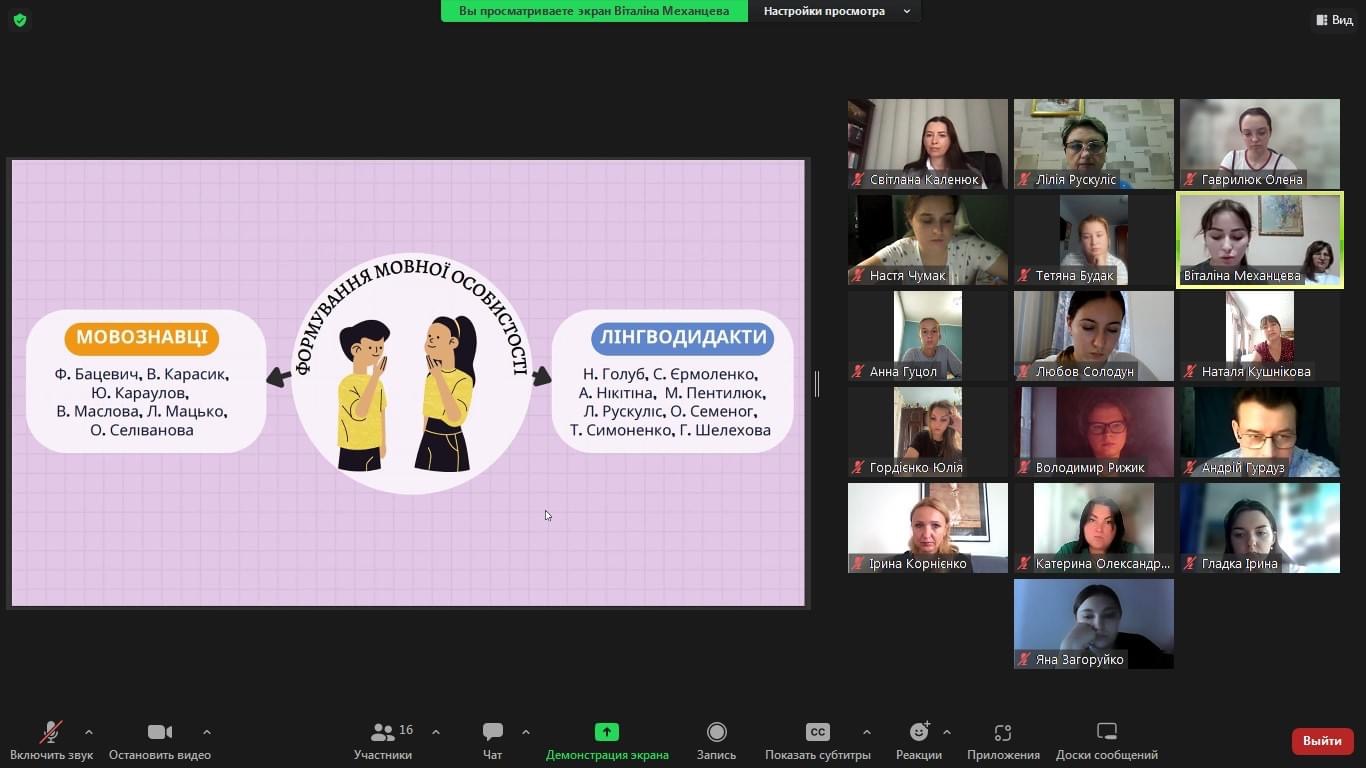This screenshot has height=768, width=1366.
Task: Click the red Выйти button
Action: [x=1322, y=741]
